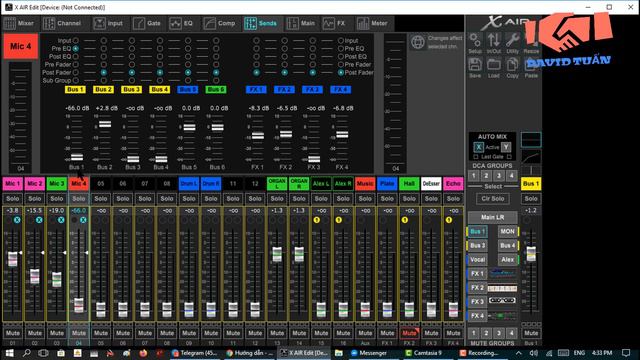Image resolution: width=640 pixels, height=360 pixels.
Task: Click the X link icon on Mic 1 strip
Action: coord(17,220)
